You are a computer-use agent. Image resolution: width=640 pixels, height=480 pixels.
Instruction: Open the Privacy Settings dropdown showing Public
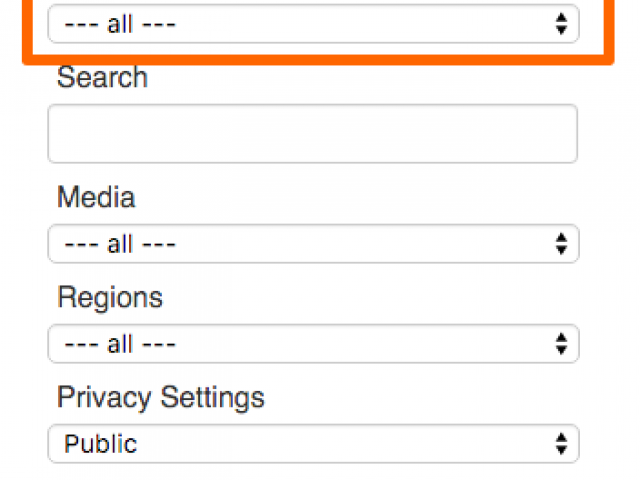[313, 444]
